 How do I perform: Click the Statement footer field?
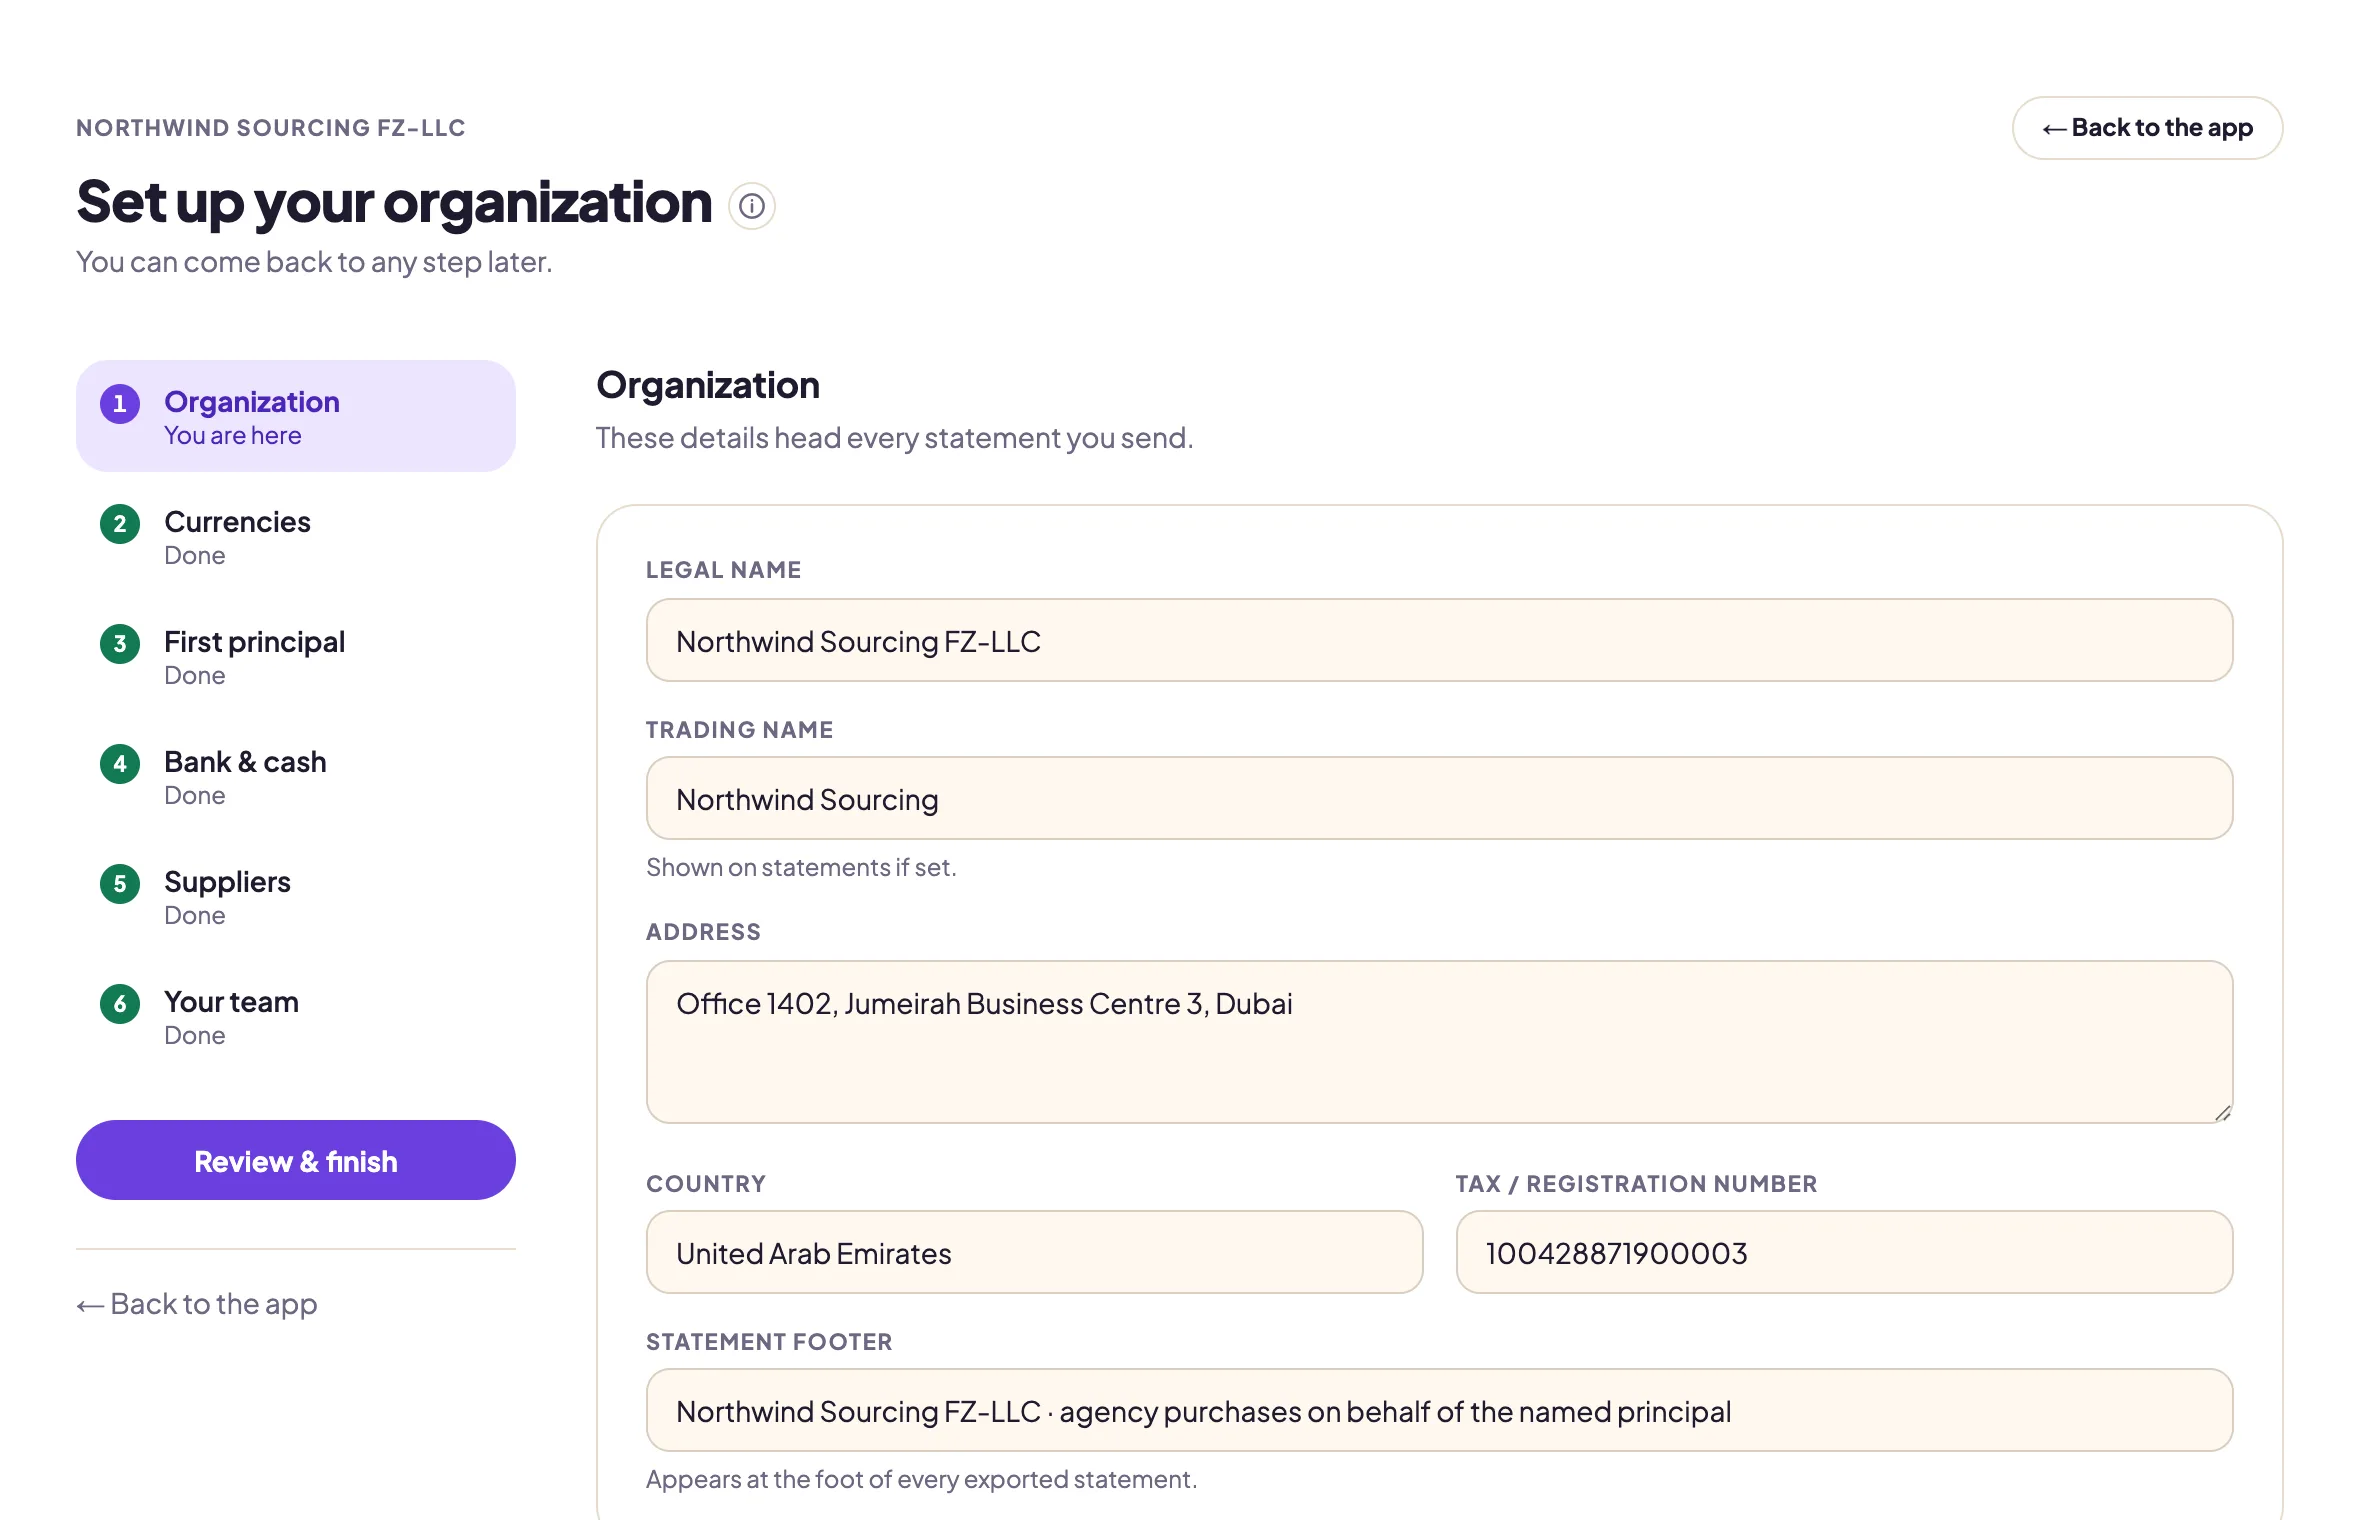point(1439,1410)
